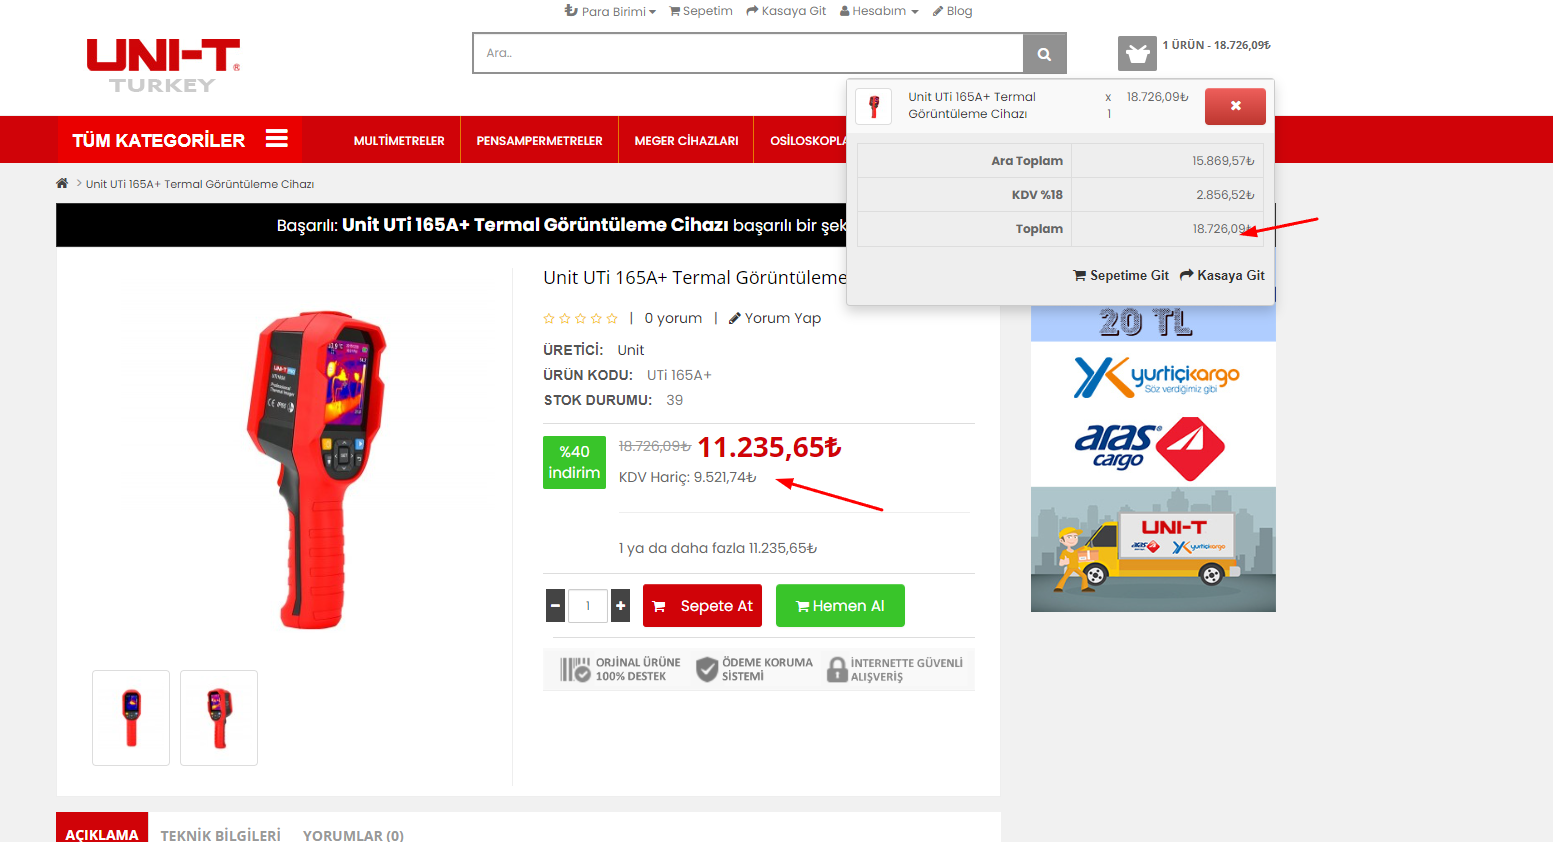The width and height of the screenshot is (1553, 842).
Task: Click the STOK DURUMU value 39
Action: [675, 400]
